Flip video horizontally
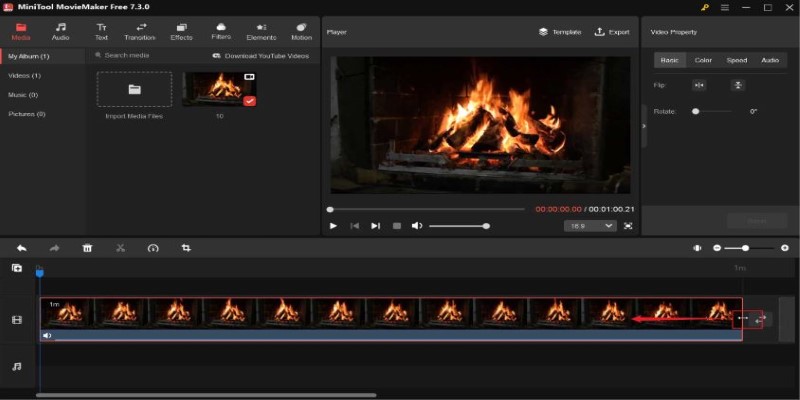This screenshot has width=800, height=400. pos(700,85)
